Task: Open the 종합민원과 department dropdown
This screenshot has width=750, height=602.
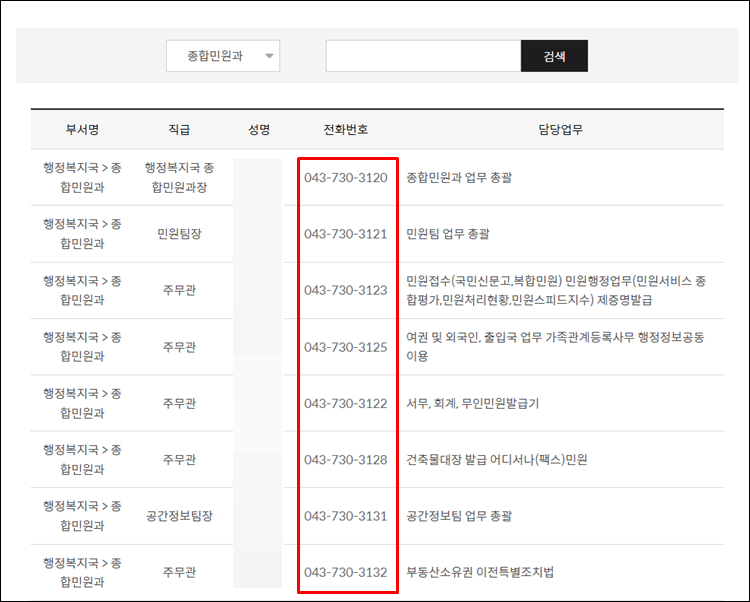Action: coord(223,56)
